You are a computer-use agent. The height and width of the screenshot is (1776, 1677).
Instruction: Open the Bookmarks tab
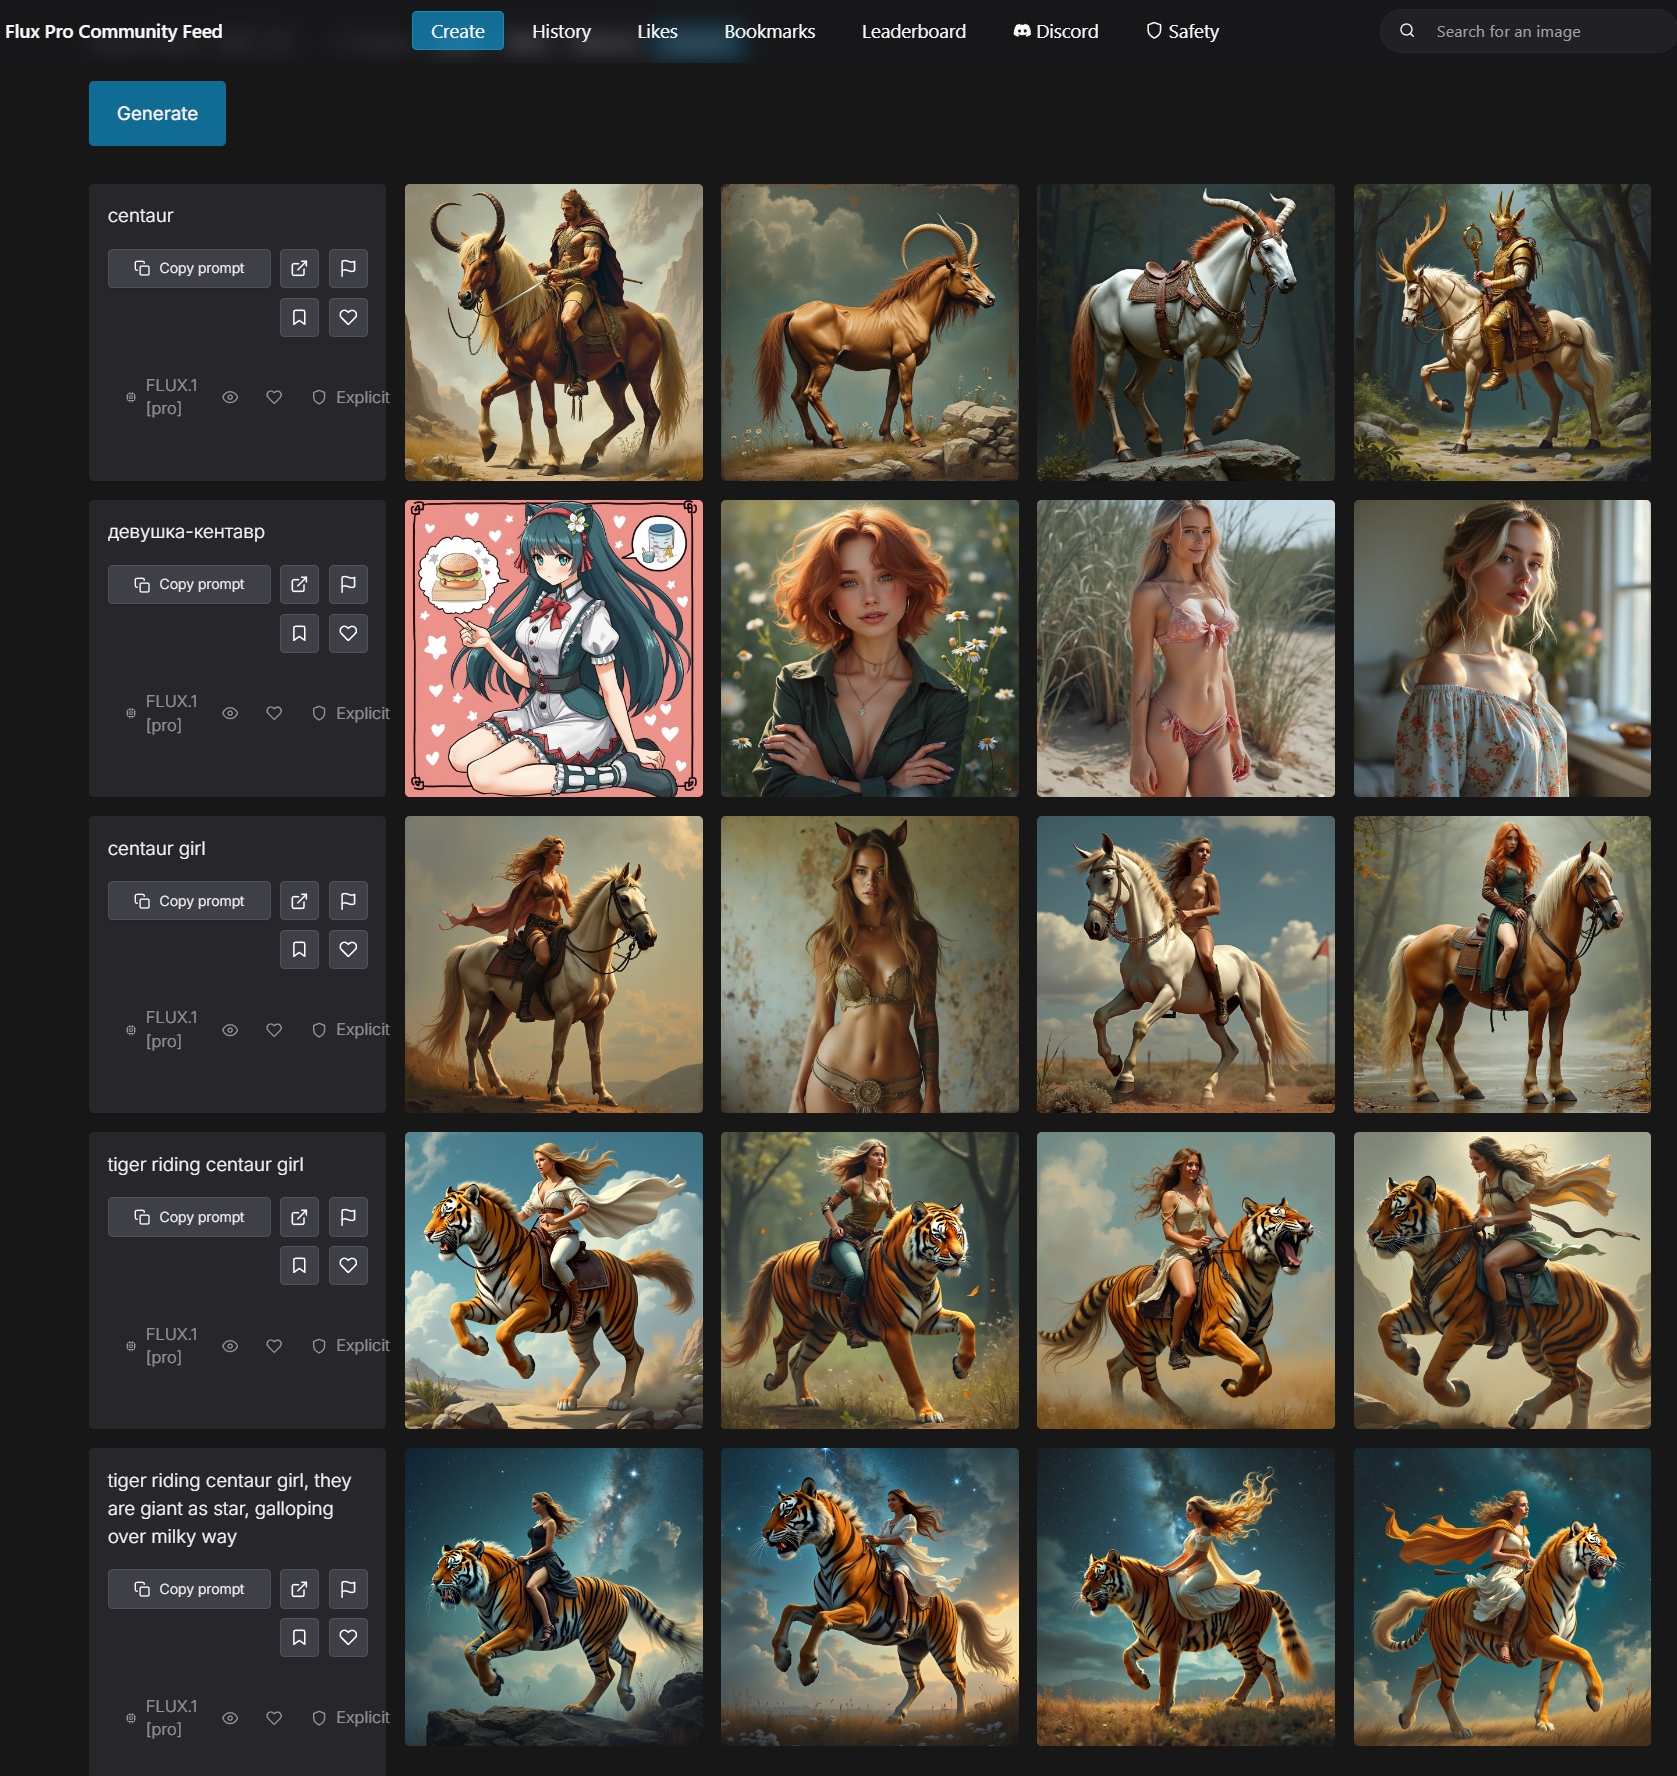click(769, 31)
